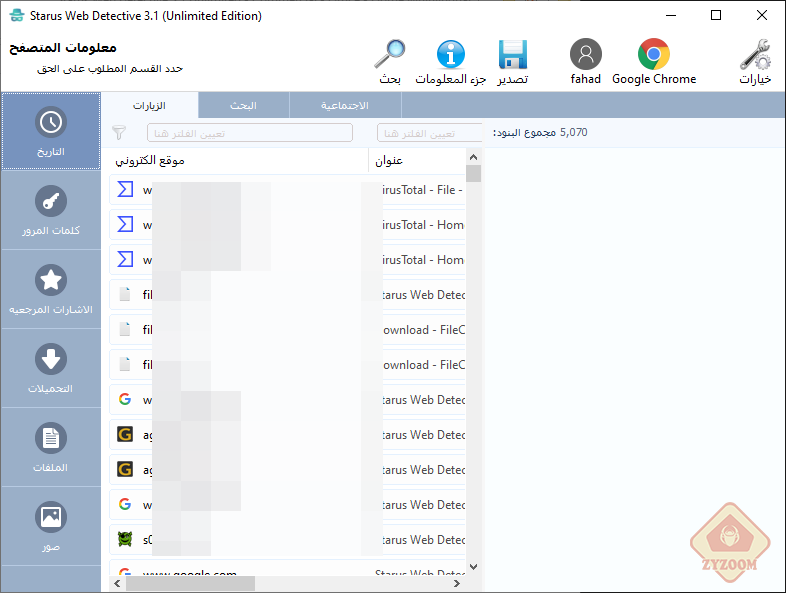Select the first 'ownload - FileC' row title
The height and width of the screenshot is (593, 786).
point(424,330)
